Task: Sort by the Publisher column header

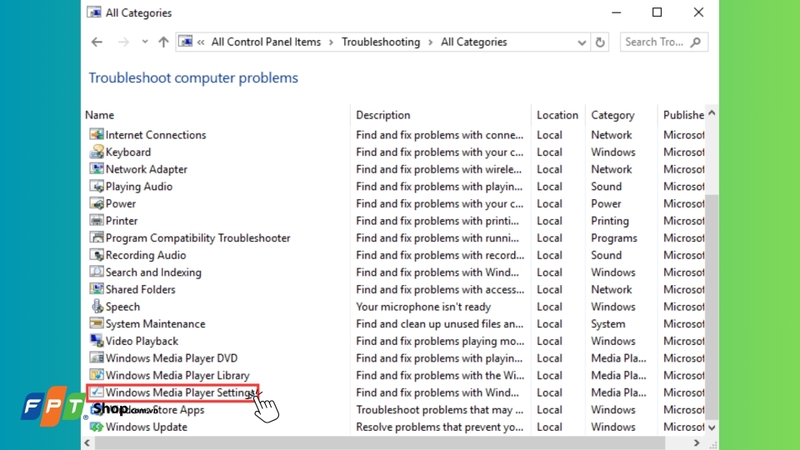Action: (x=683, y=115)
